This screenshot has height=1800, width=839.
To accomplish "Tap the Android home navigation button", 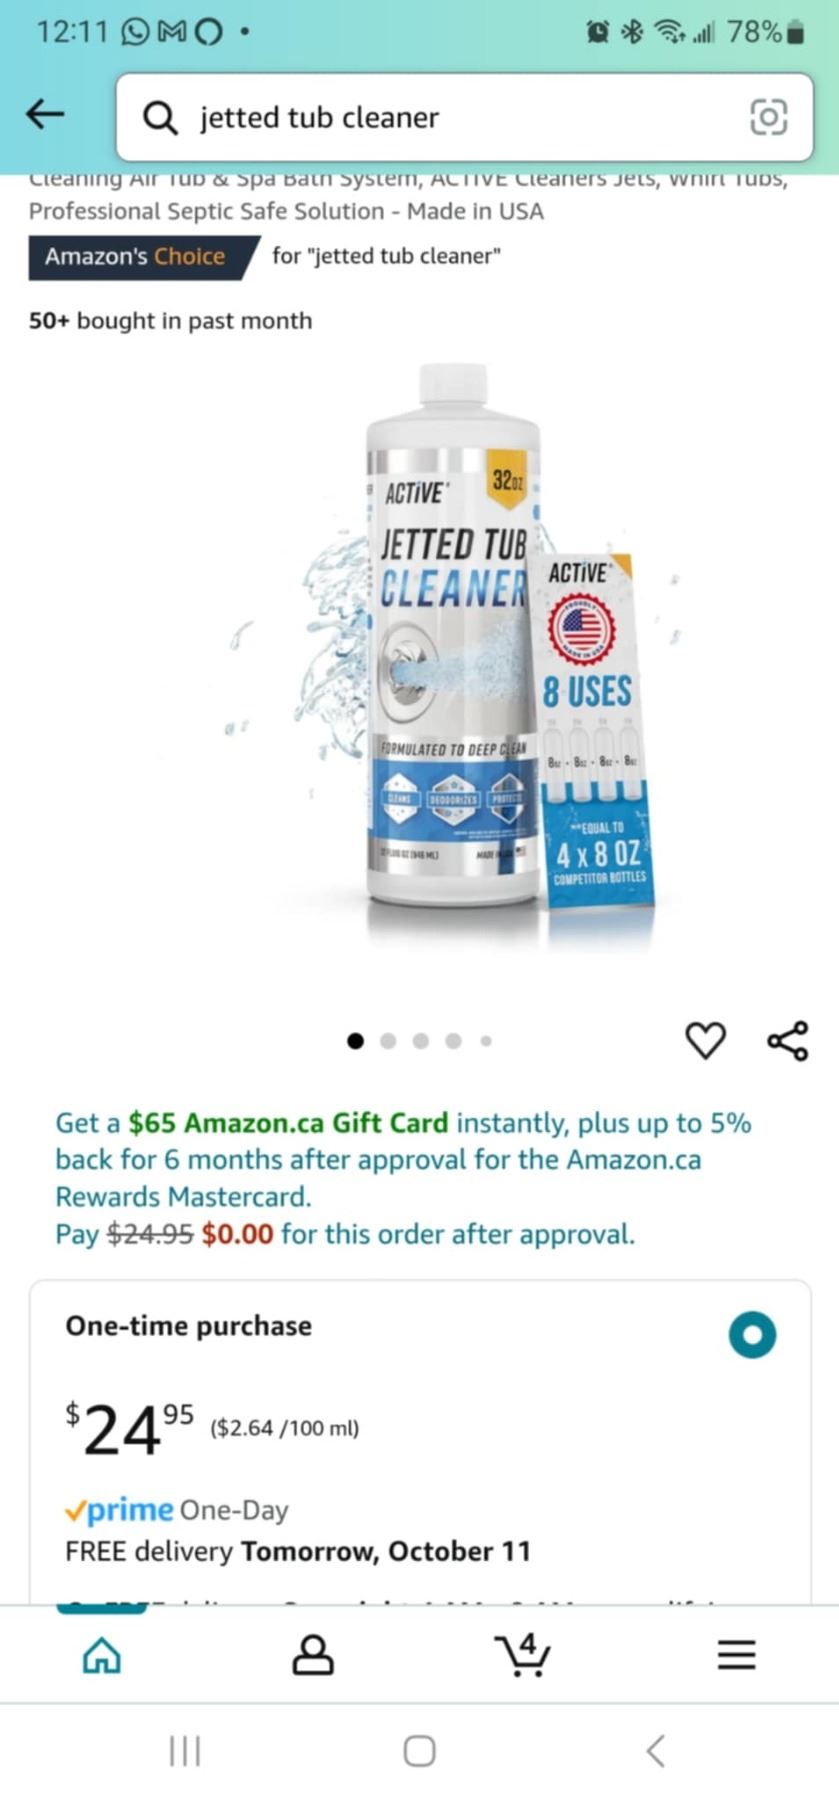I will [419, 1751].
